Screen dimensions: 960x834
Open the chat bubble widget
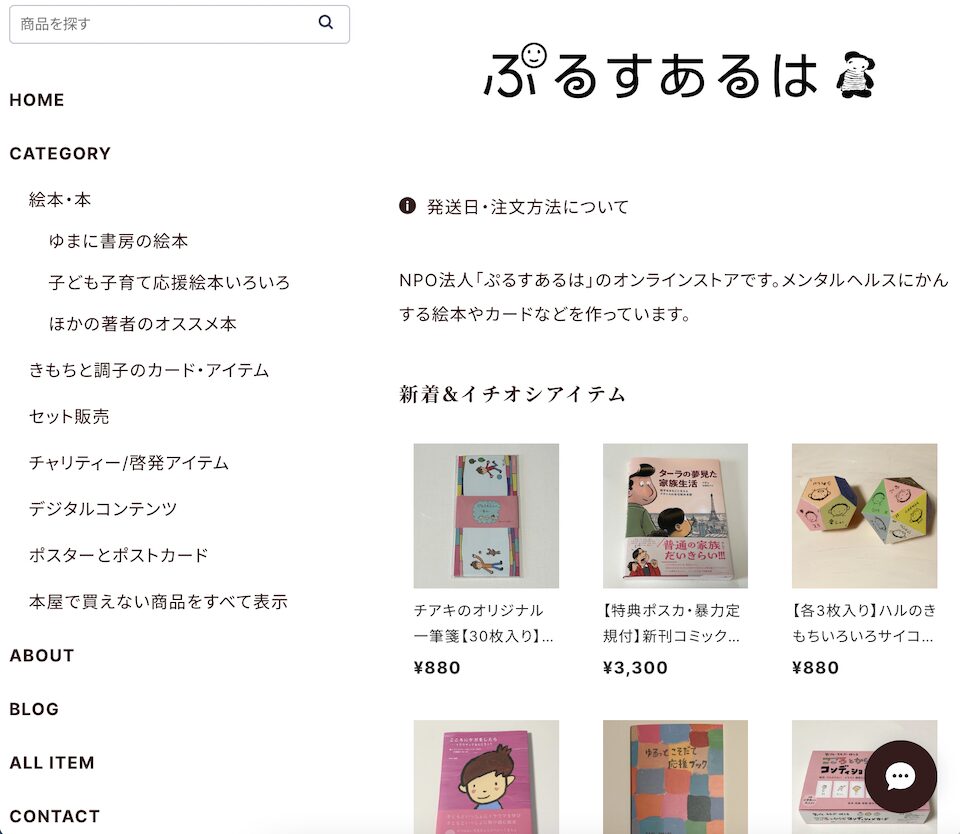[x=900, y=776]
